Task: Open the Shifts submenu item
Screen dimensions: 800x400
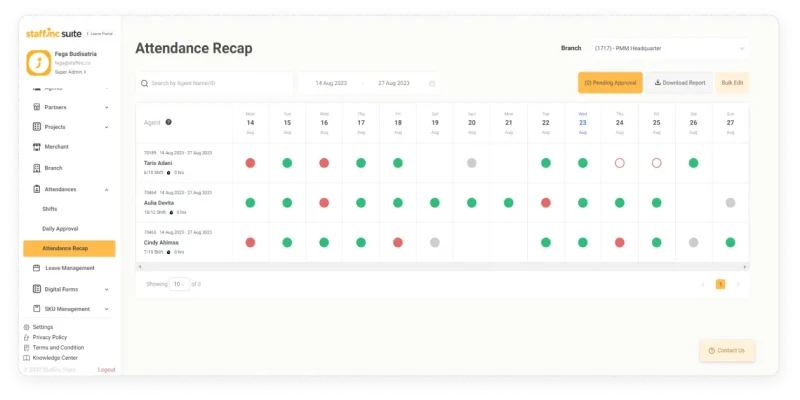Action: tap(49, 209)
